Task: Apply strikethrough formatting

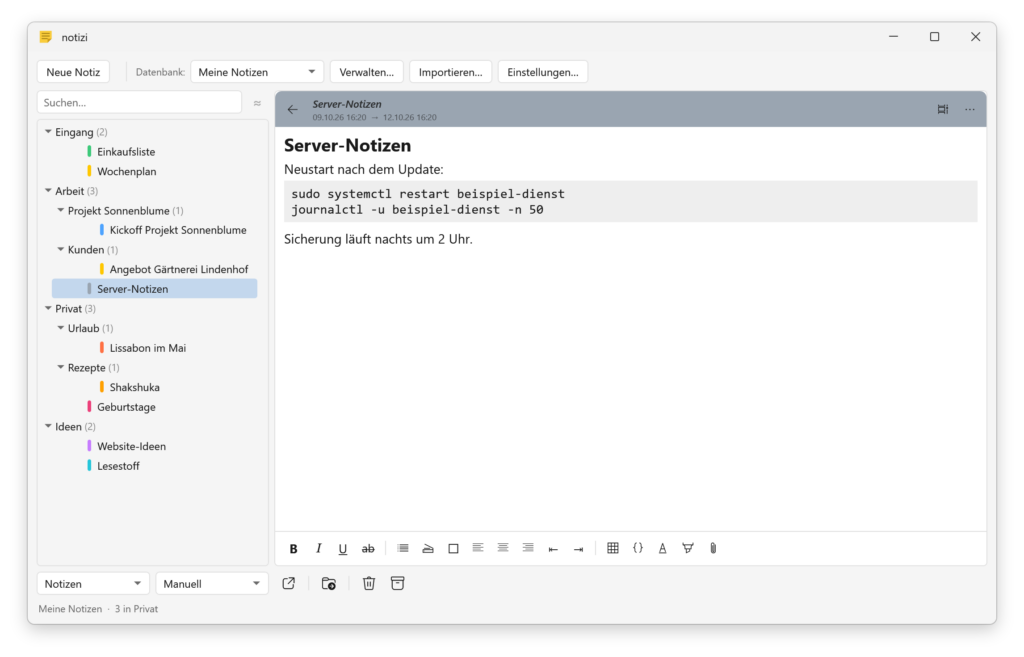Action: (368, 549)
